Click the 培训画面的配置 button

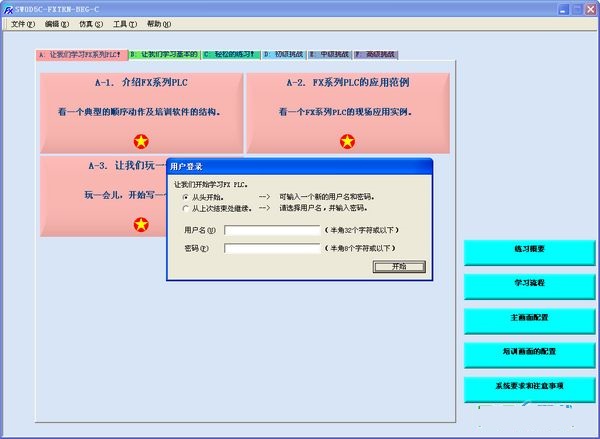[x=529, y=355]
